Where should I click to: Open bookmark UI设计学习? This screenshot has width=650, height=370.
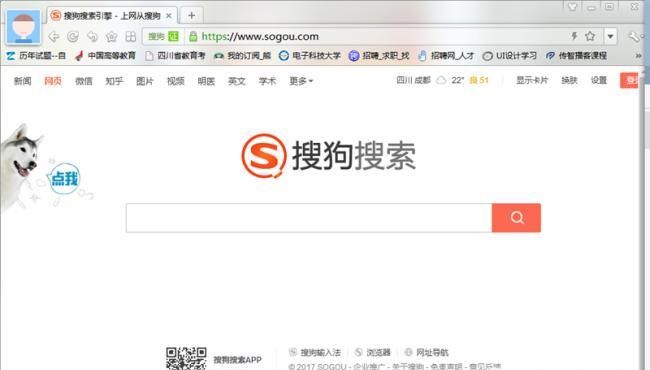pos(509,56)
